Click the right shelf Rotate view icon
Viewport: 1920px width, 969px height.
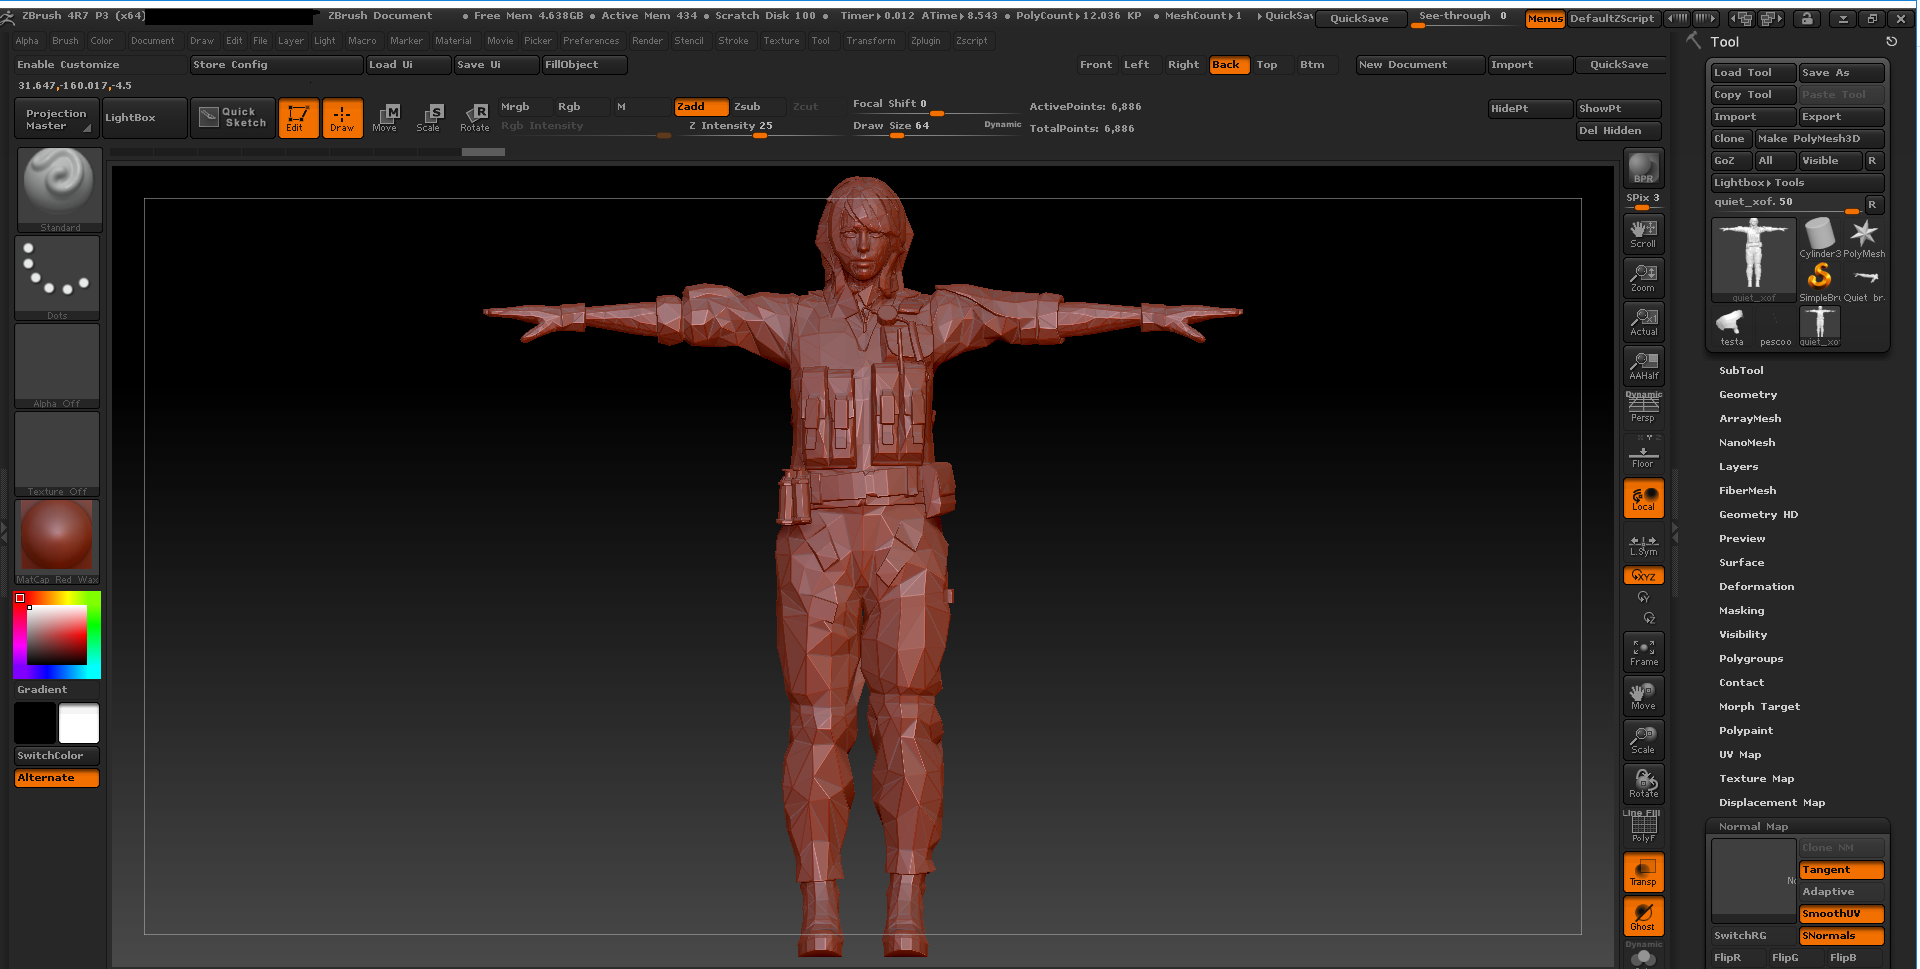coord(1643,784)
